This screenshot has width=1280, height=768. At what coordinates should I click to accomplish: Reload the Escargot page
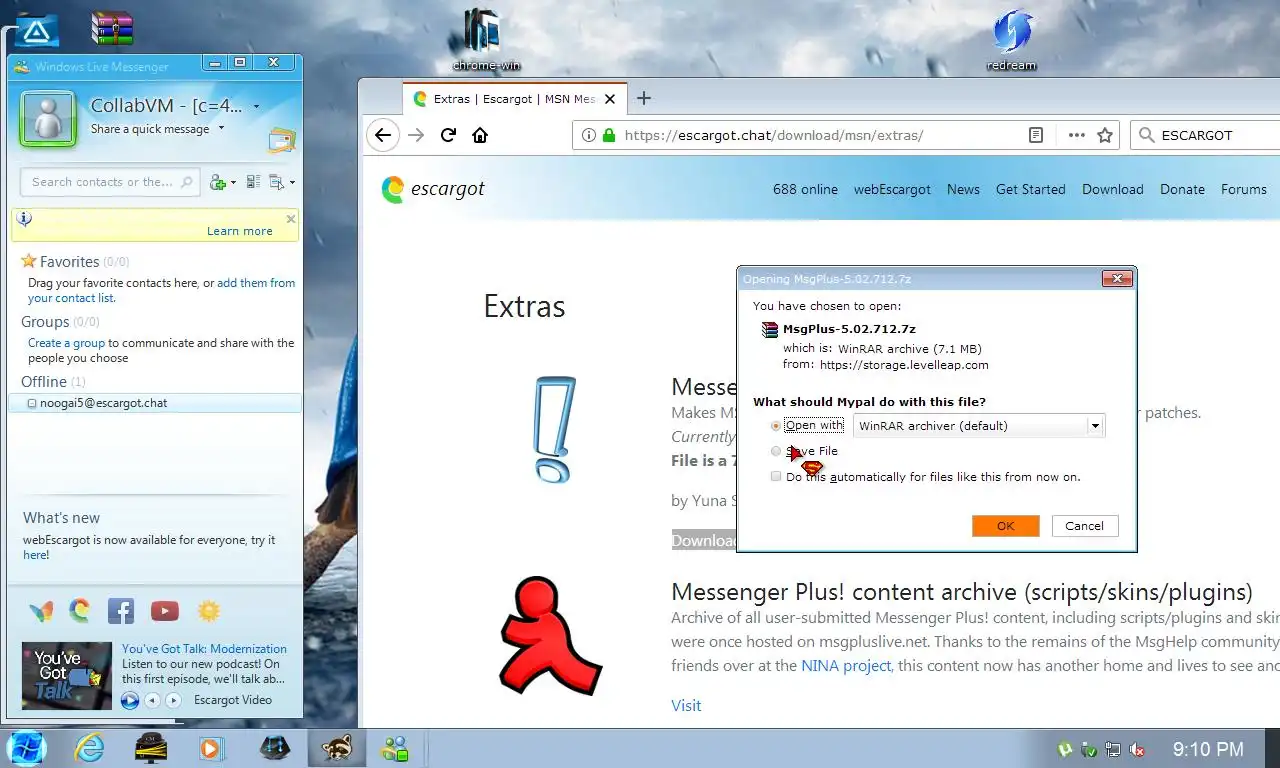(448, 135)
